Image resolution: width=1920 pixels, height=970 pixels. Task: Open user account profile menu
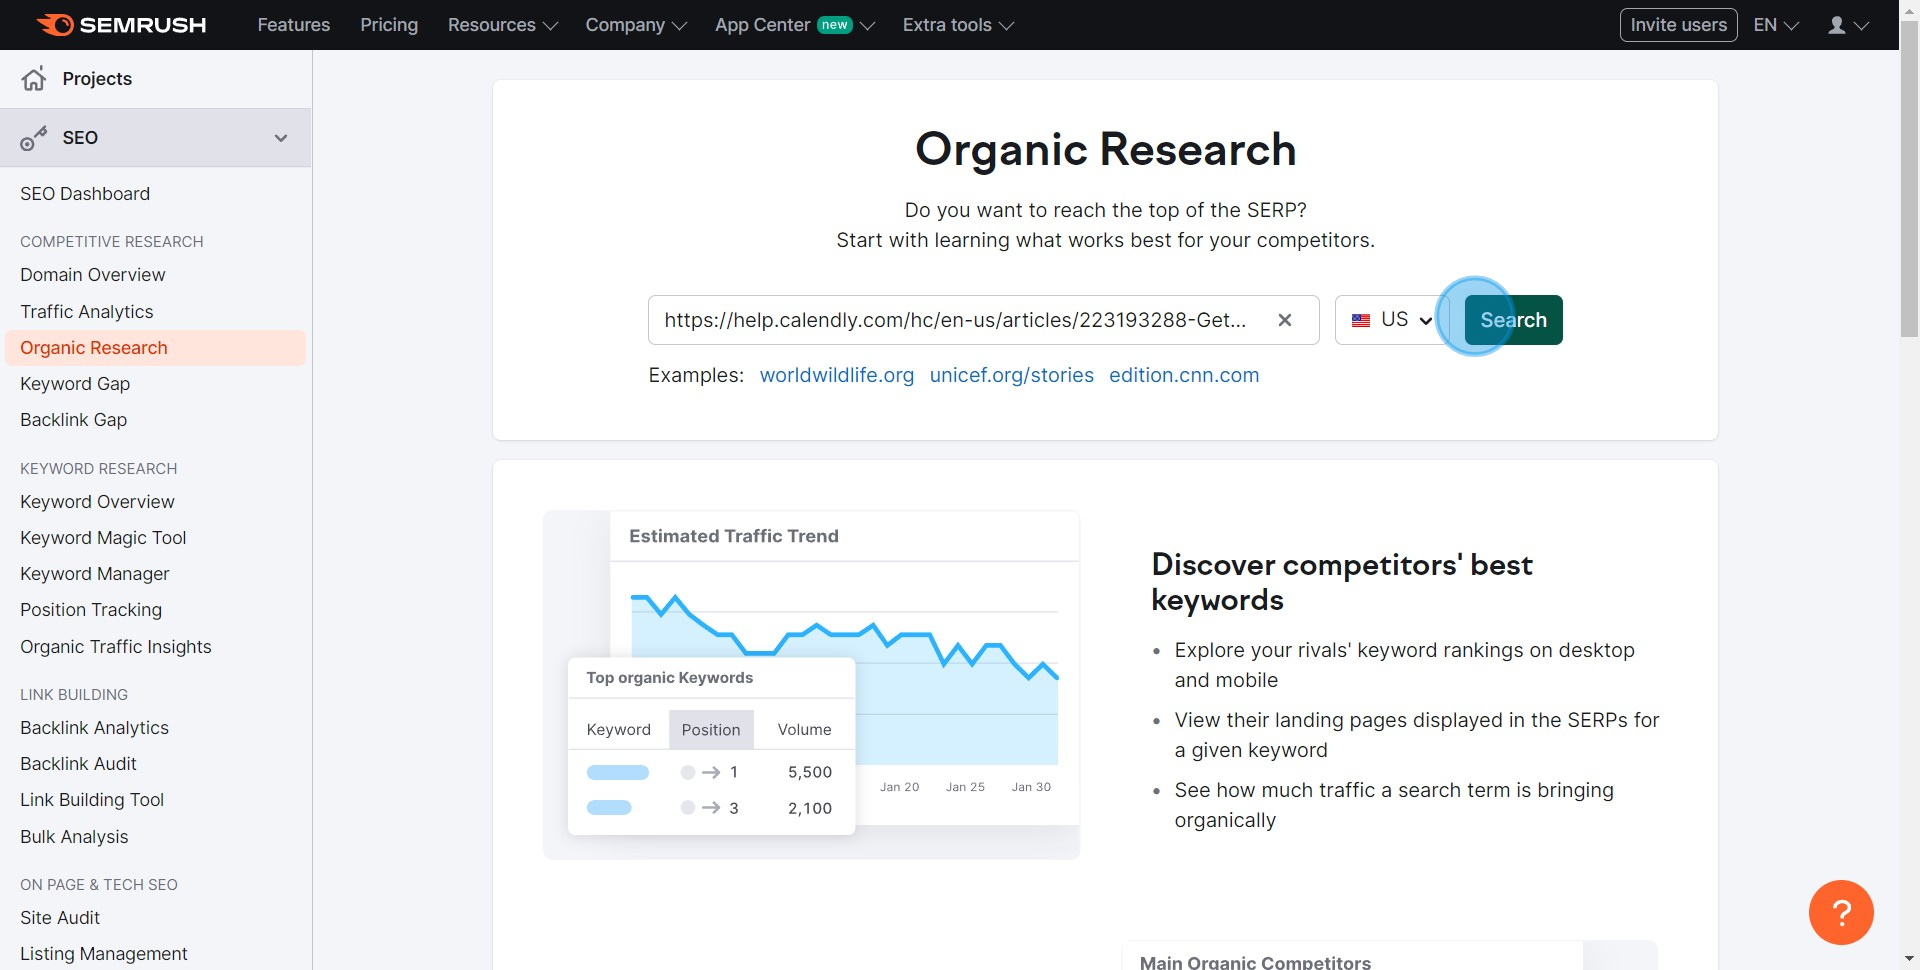click(1848, 25)
